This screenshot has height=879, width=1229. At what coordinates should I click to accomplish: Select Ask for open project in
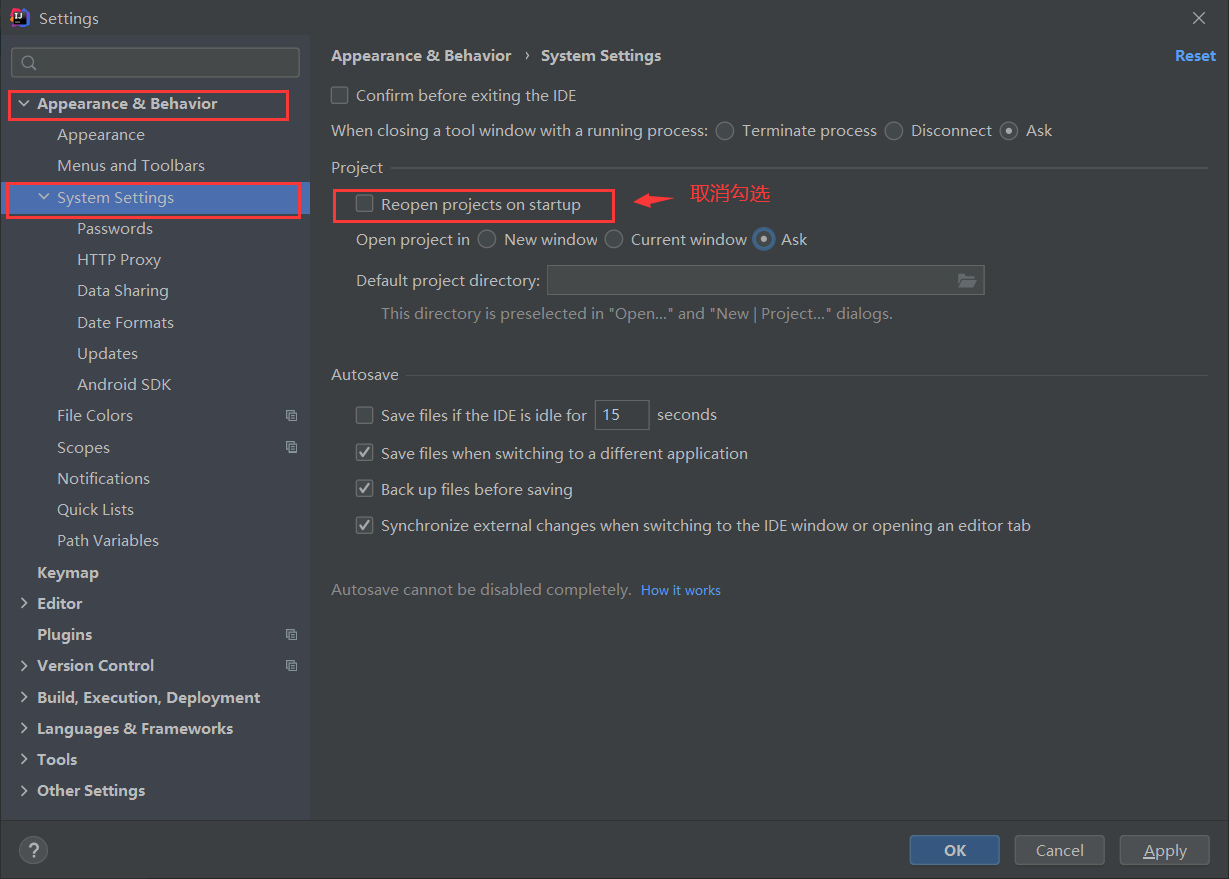coord(764,239)
